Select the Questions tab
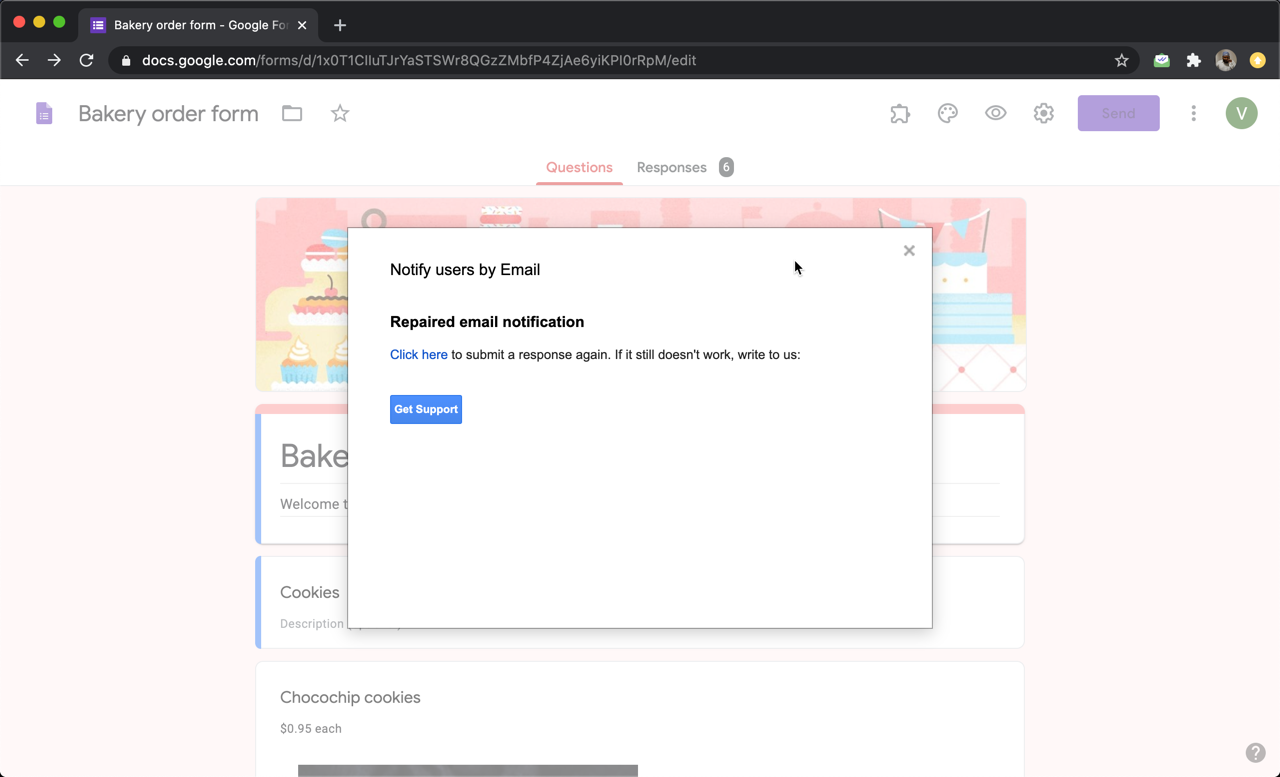The image size is (1280, 777). [x=579, y=167]
